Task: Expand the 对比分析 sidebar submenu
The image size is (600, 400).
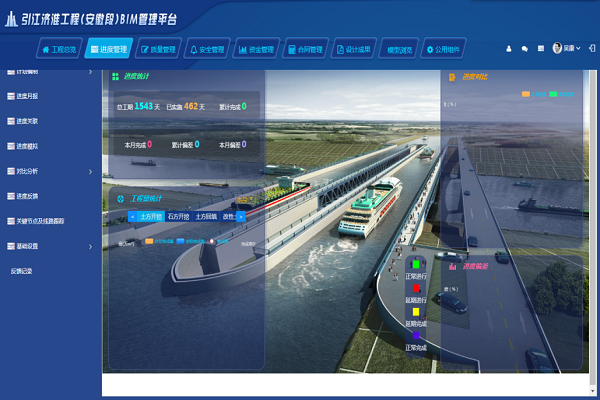Action: [x=48, y=171]
